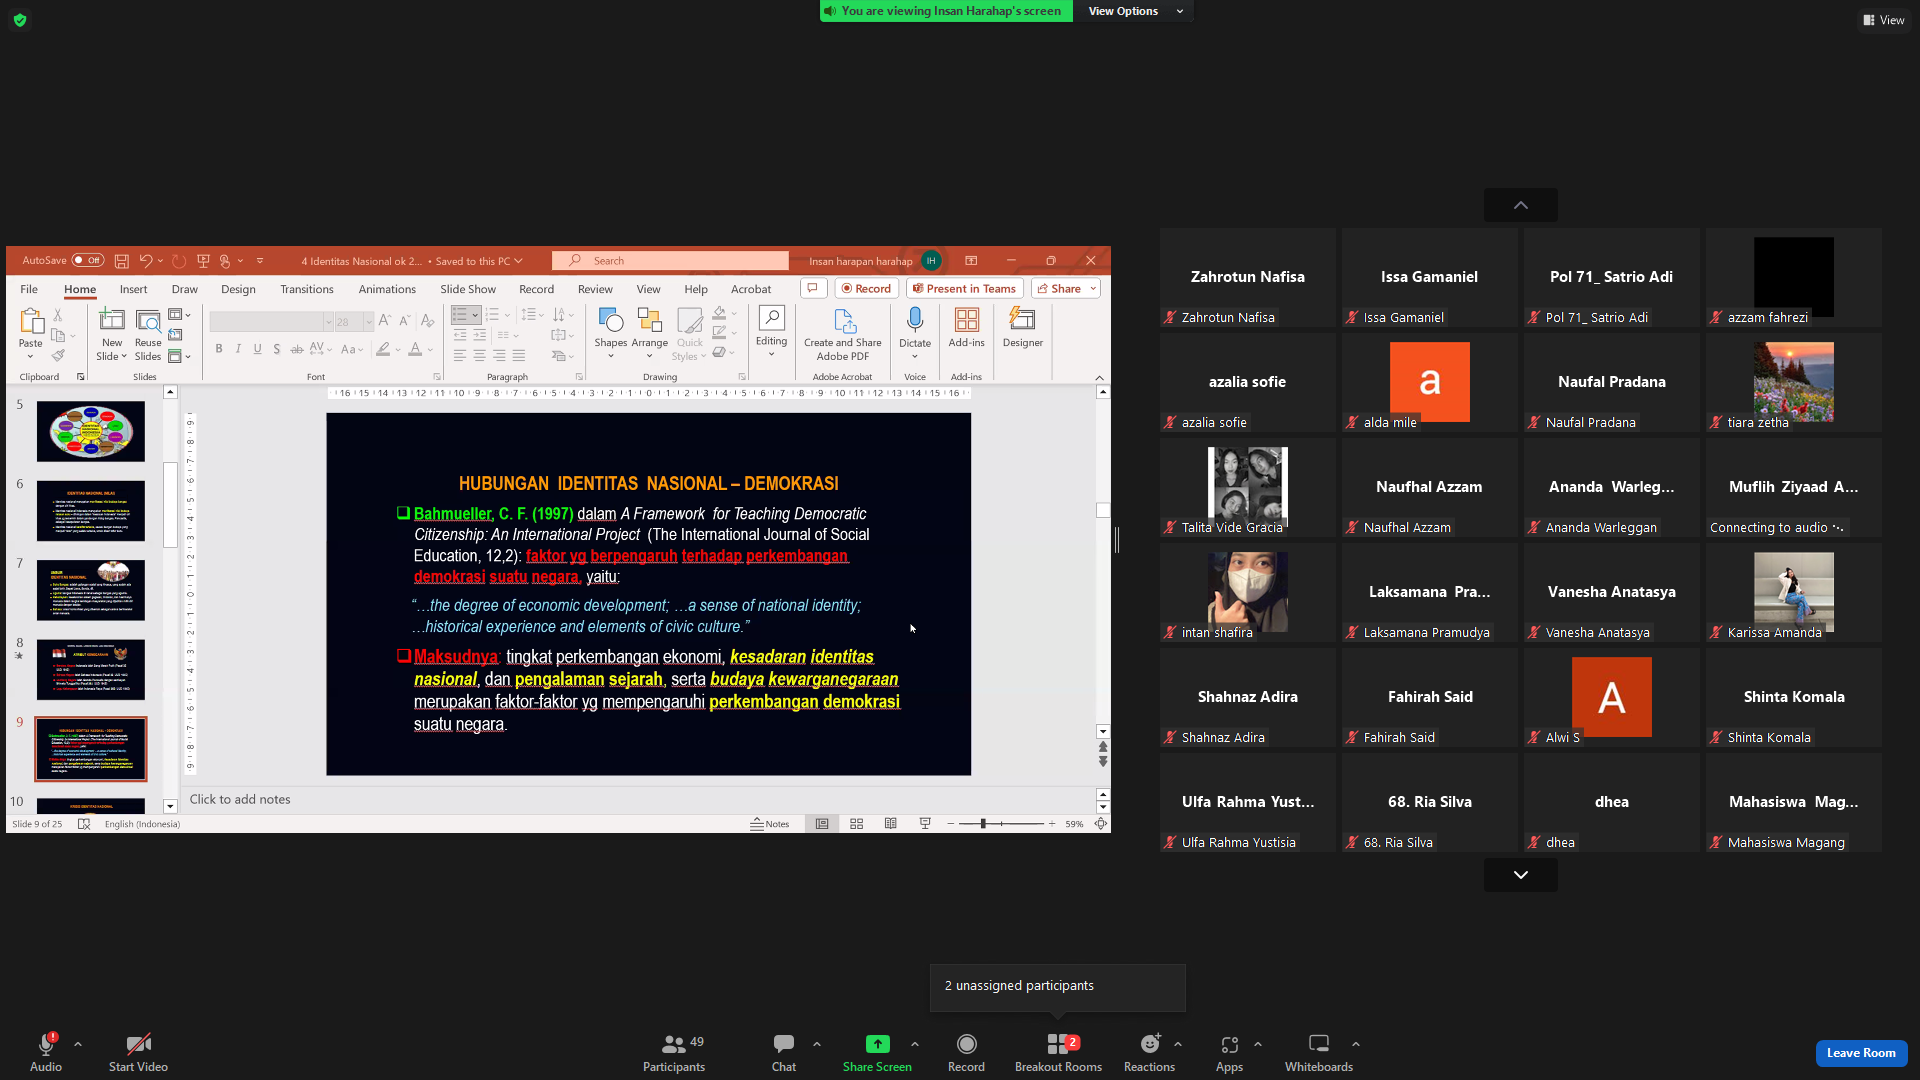Viewport: 1920px width, 1080px height.
Task: Click the Quick Styles icon
Action: 689,320
